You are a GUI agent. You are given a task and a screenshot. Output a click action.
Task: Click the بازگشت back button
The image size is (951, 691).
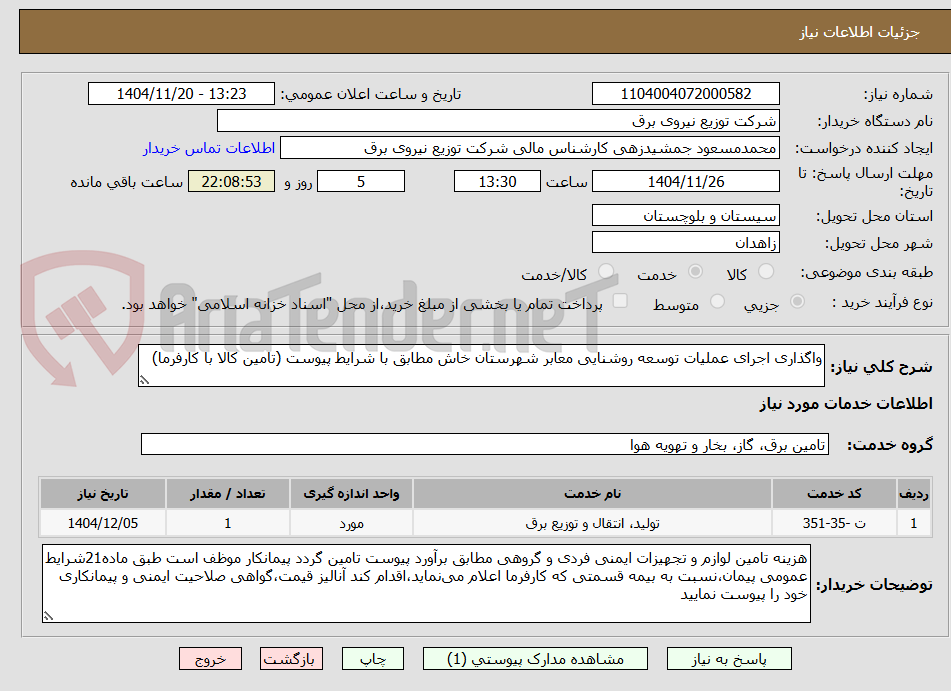291,659
